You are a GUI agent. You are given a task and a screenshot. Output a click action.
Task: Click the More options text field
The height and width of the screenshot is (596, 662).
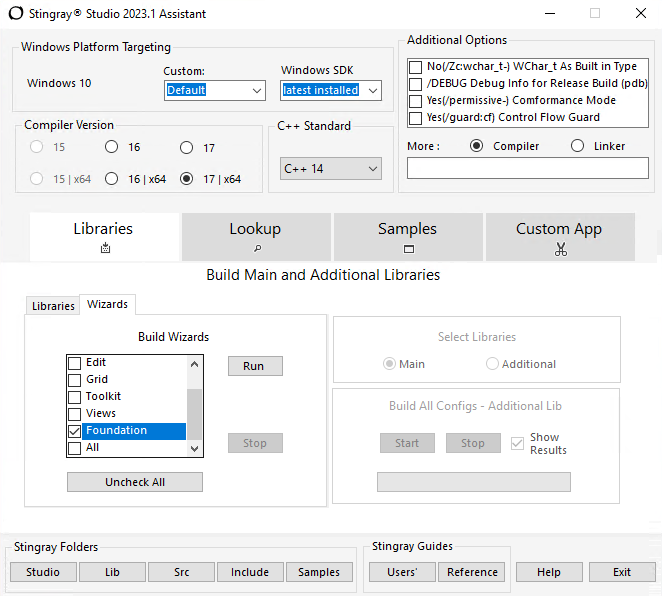click(x=527, y=168)
